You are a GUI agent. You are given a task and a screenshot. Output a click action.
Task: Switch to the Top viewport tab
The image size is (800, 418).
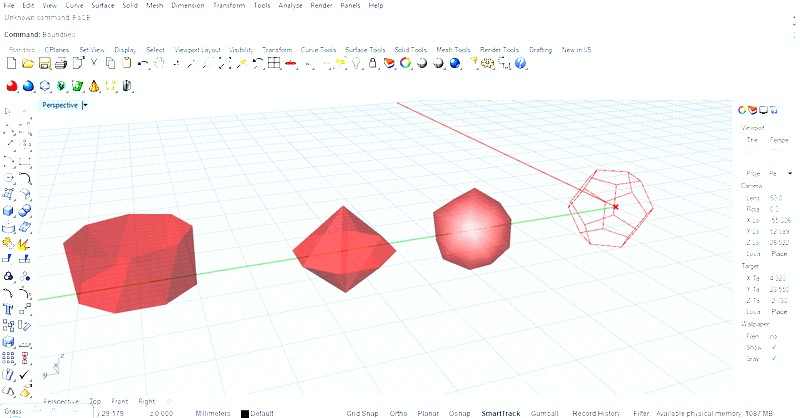pyautogui.click(x=95, y=402)
